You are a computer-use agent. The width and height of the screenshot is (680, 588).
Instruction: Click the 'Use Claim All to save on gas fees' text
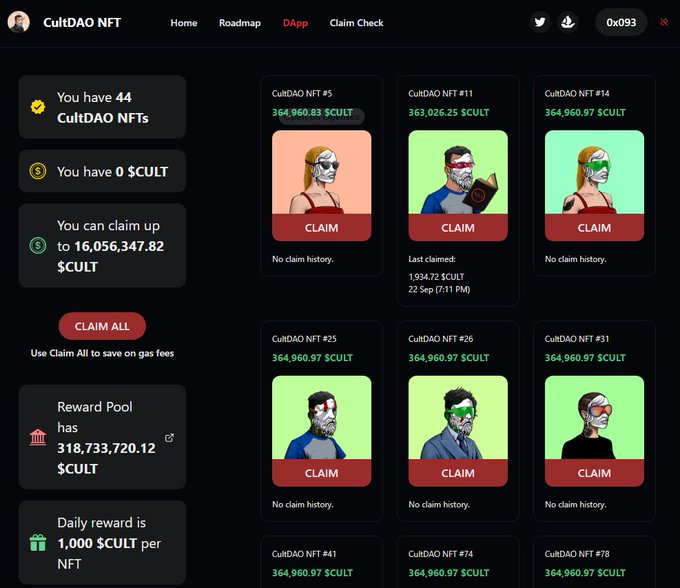[102, 353]
